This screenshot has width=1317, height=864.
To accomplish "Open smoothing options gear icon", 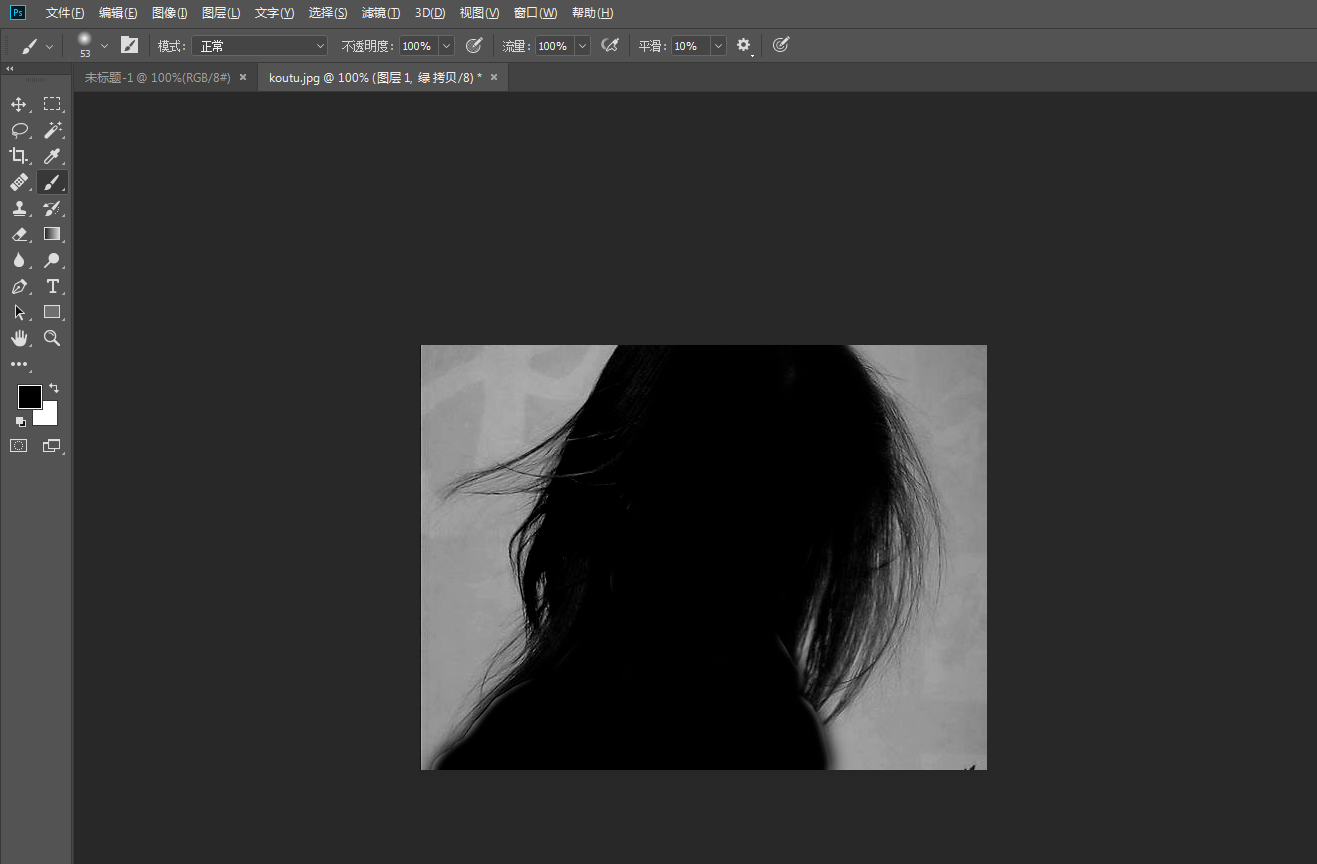I will pyautogui.click(x=743, y=46).
